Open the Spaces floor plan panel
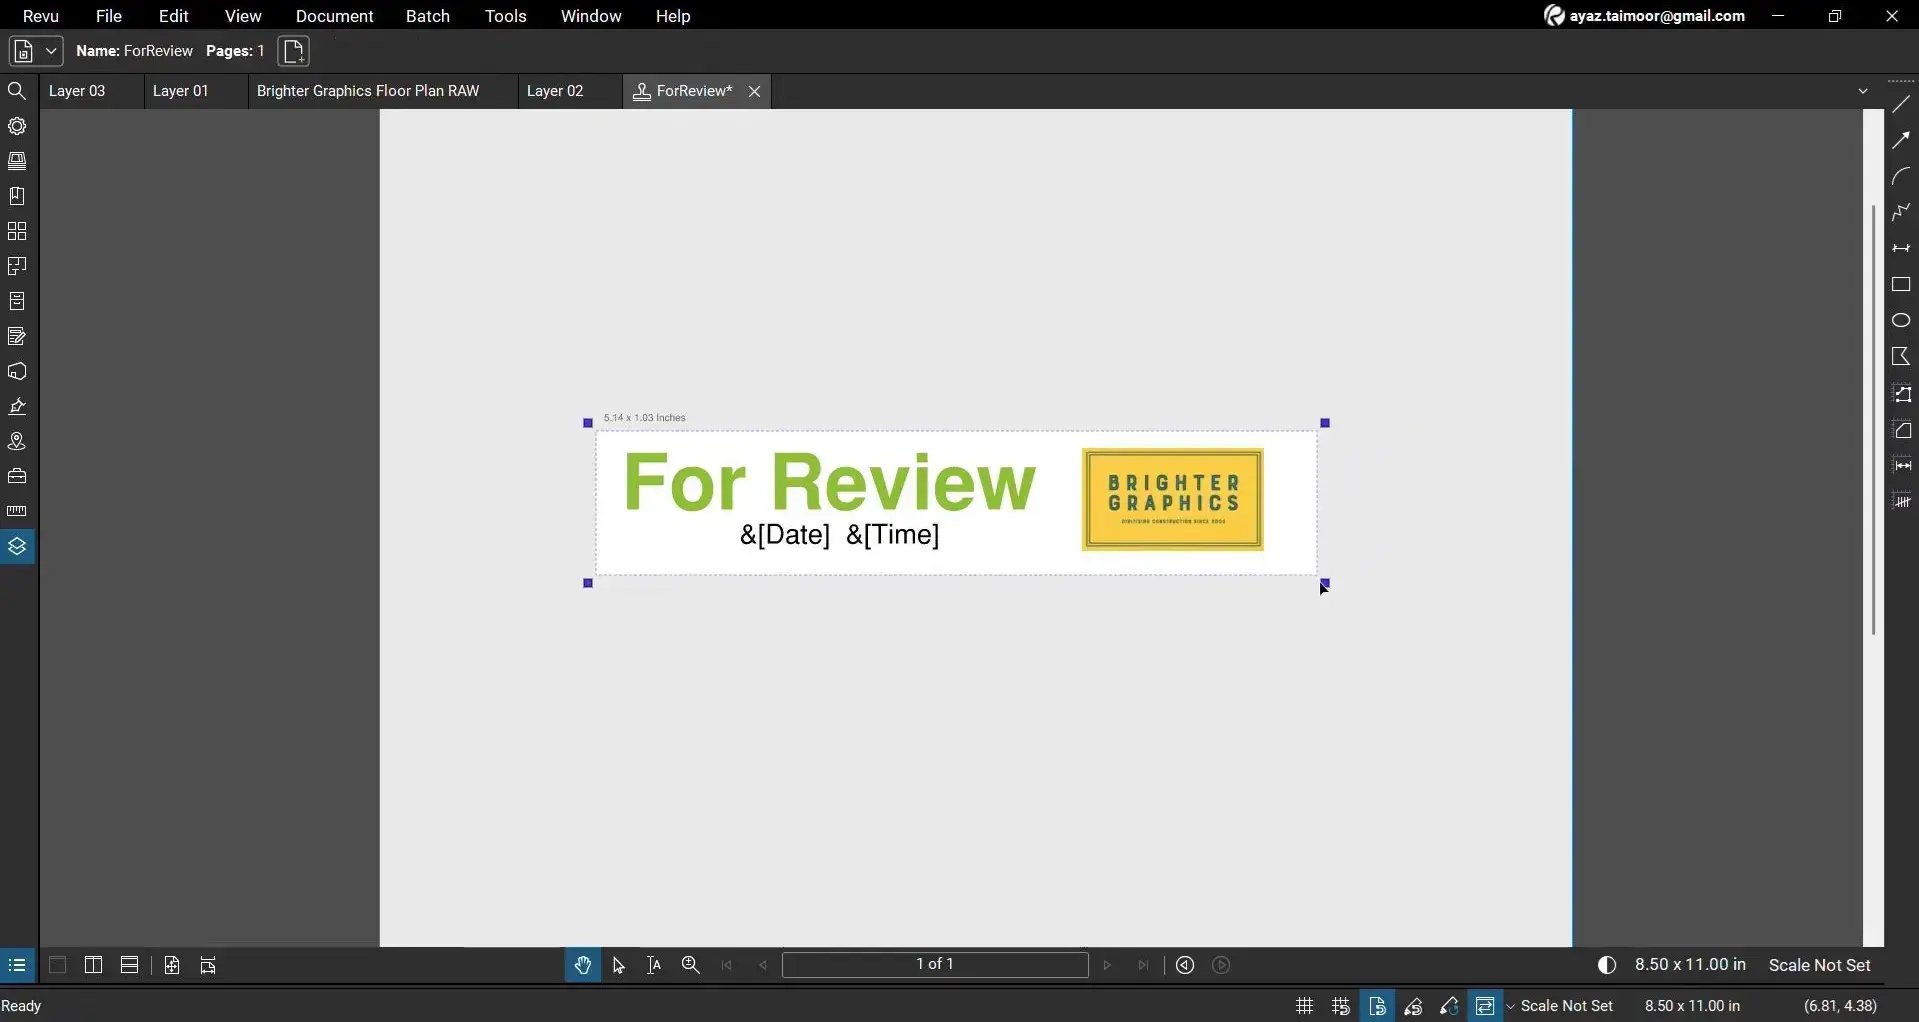Image resolution: width=1919 pixels, height=1022 pixels. (17, 266)
